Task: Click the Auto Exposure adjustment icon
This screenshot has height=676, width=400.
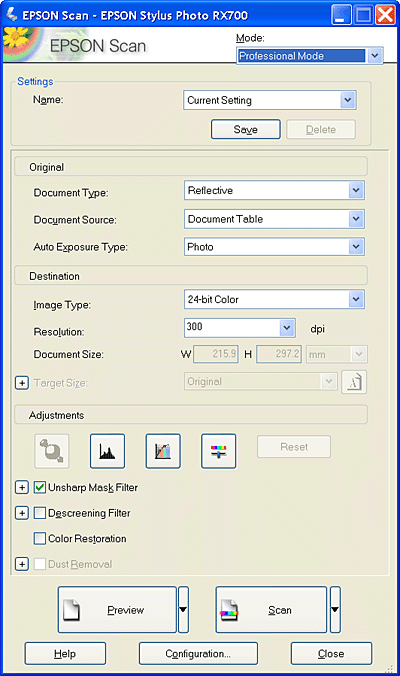Action: [x=52, y=451]
